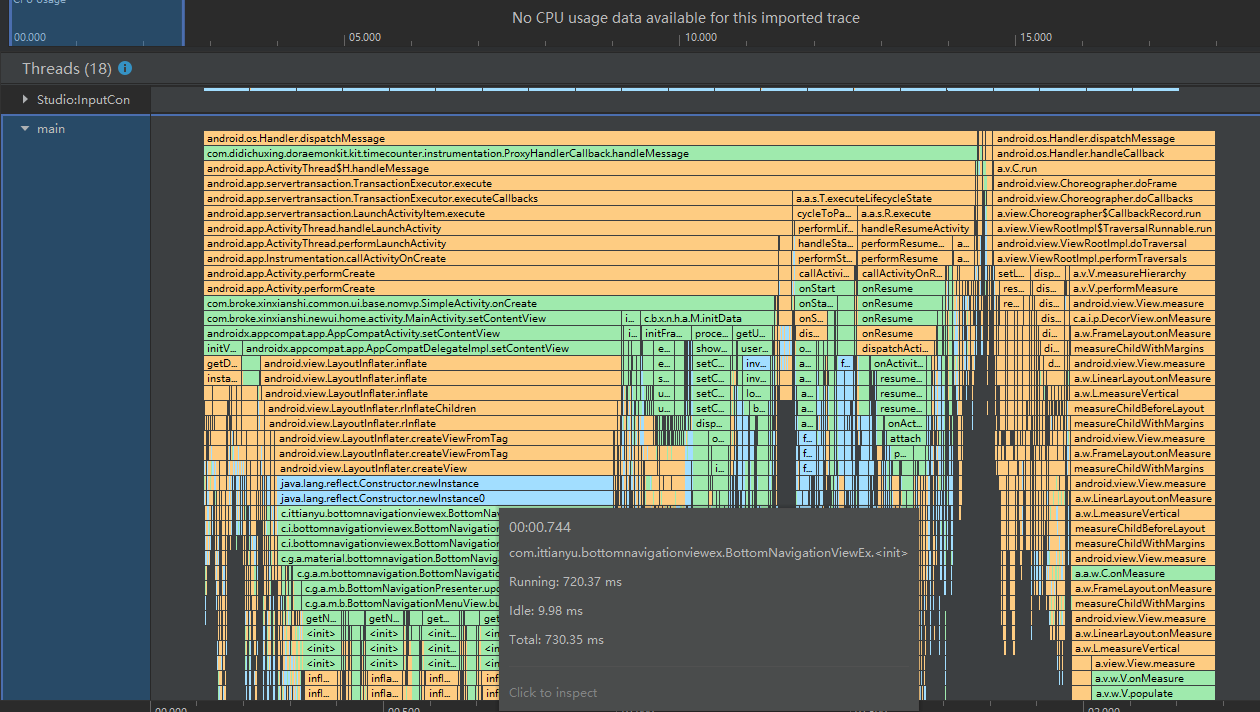Screen dimensions: 1260x712
Task: Expand the Studio:InputCon thread row
Action: [26, 100]
